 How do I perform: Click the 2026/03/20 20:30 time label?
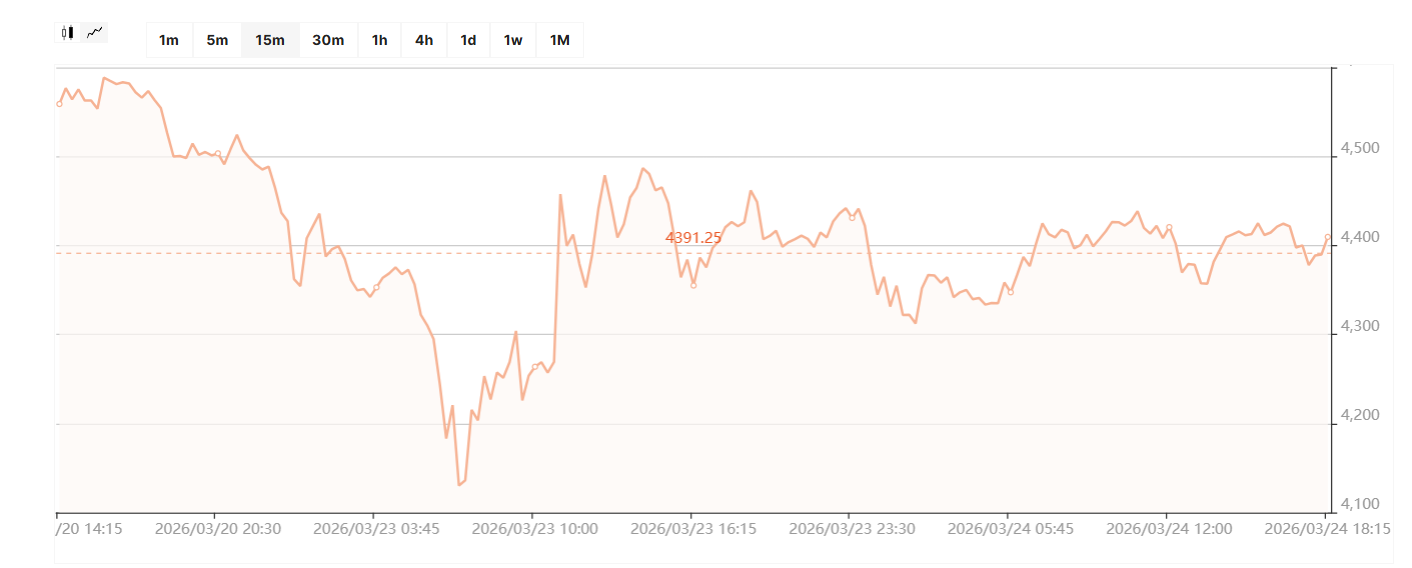218,529
